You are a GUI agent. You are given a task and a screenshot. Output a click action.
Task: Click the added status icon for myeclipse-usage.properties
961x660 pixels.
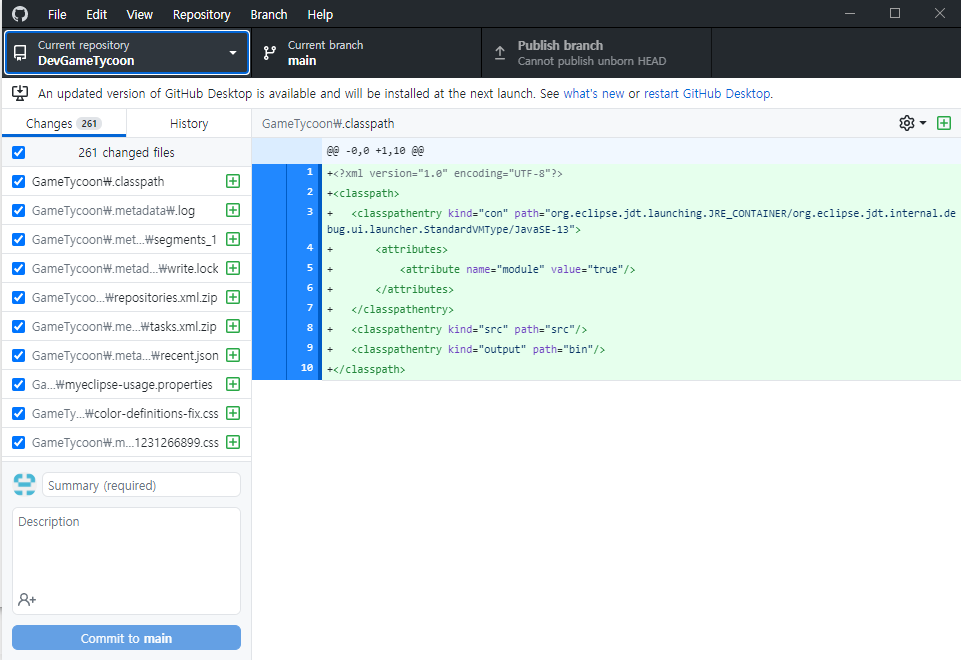point(233,384)
